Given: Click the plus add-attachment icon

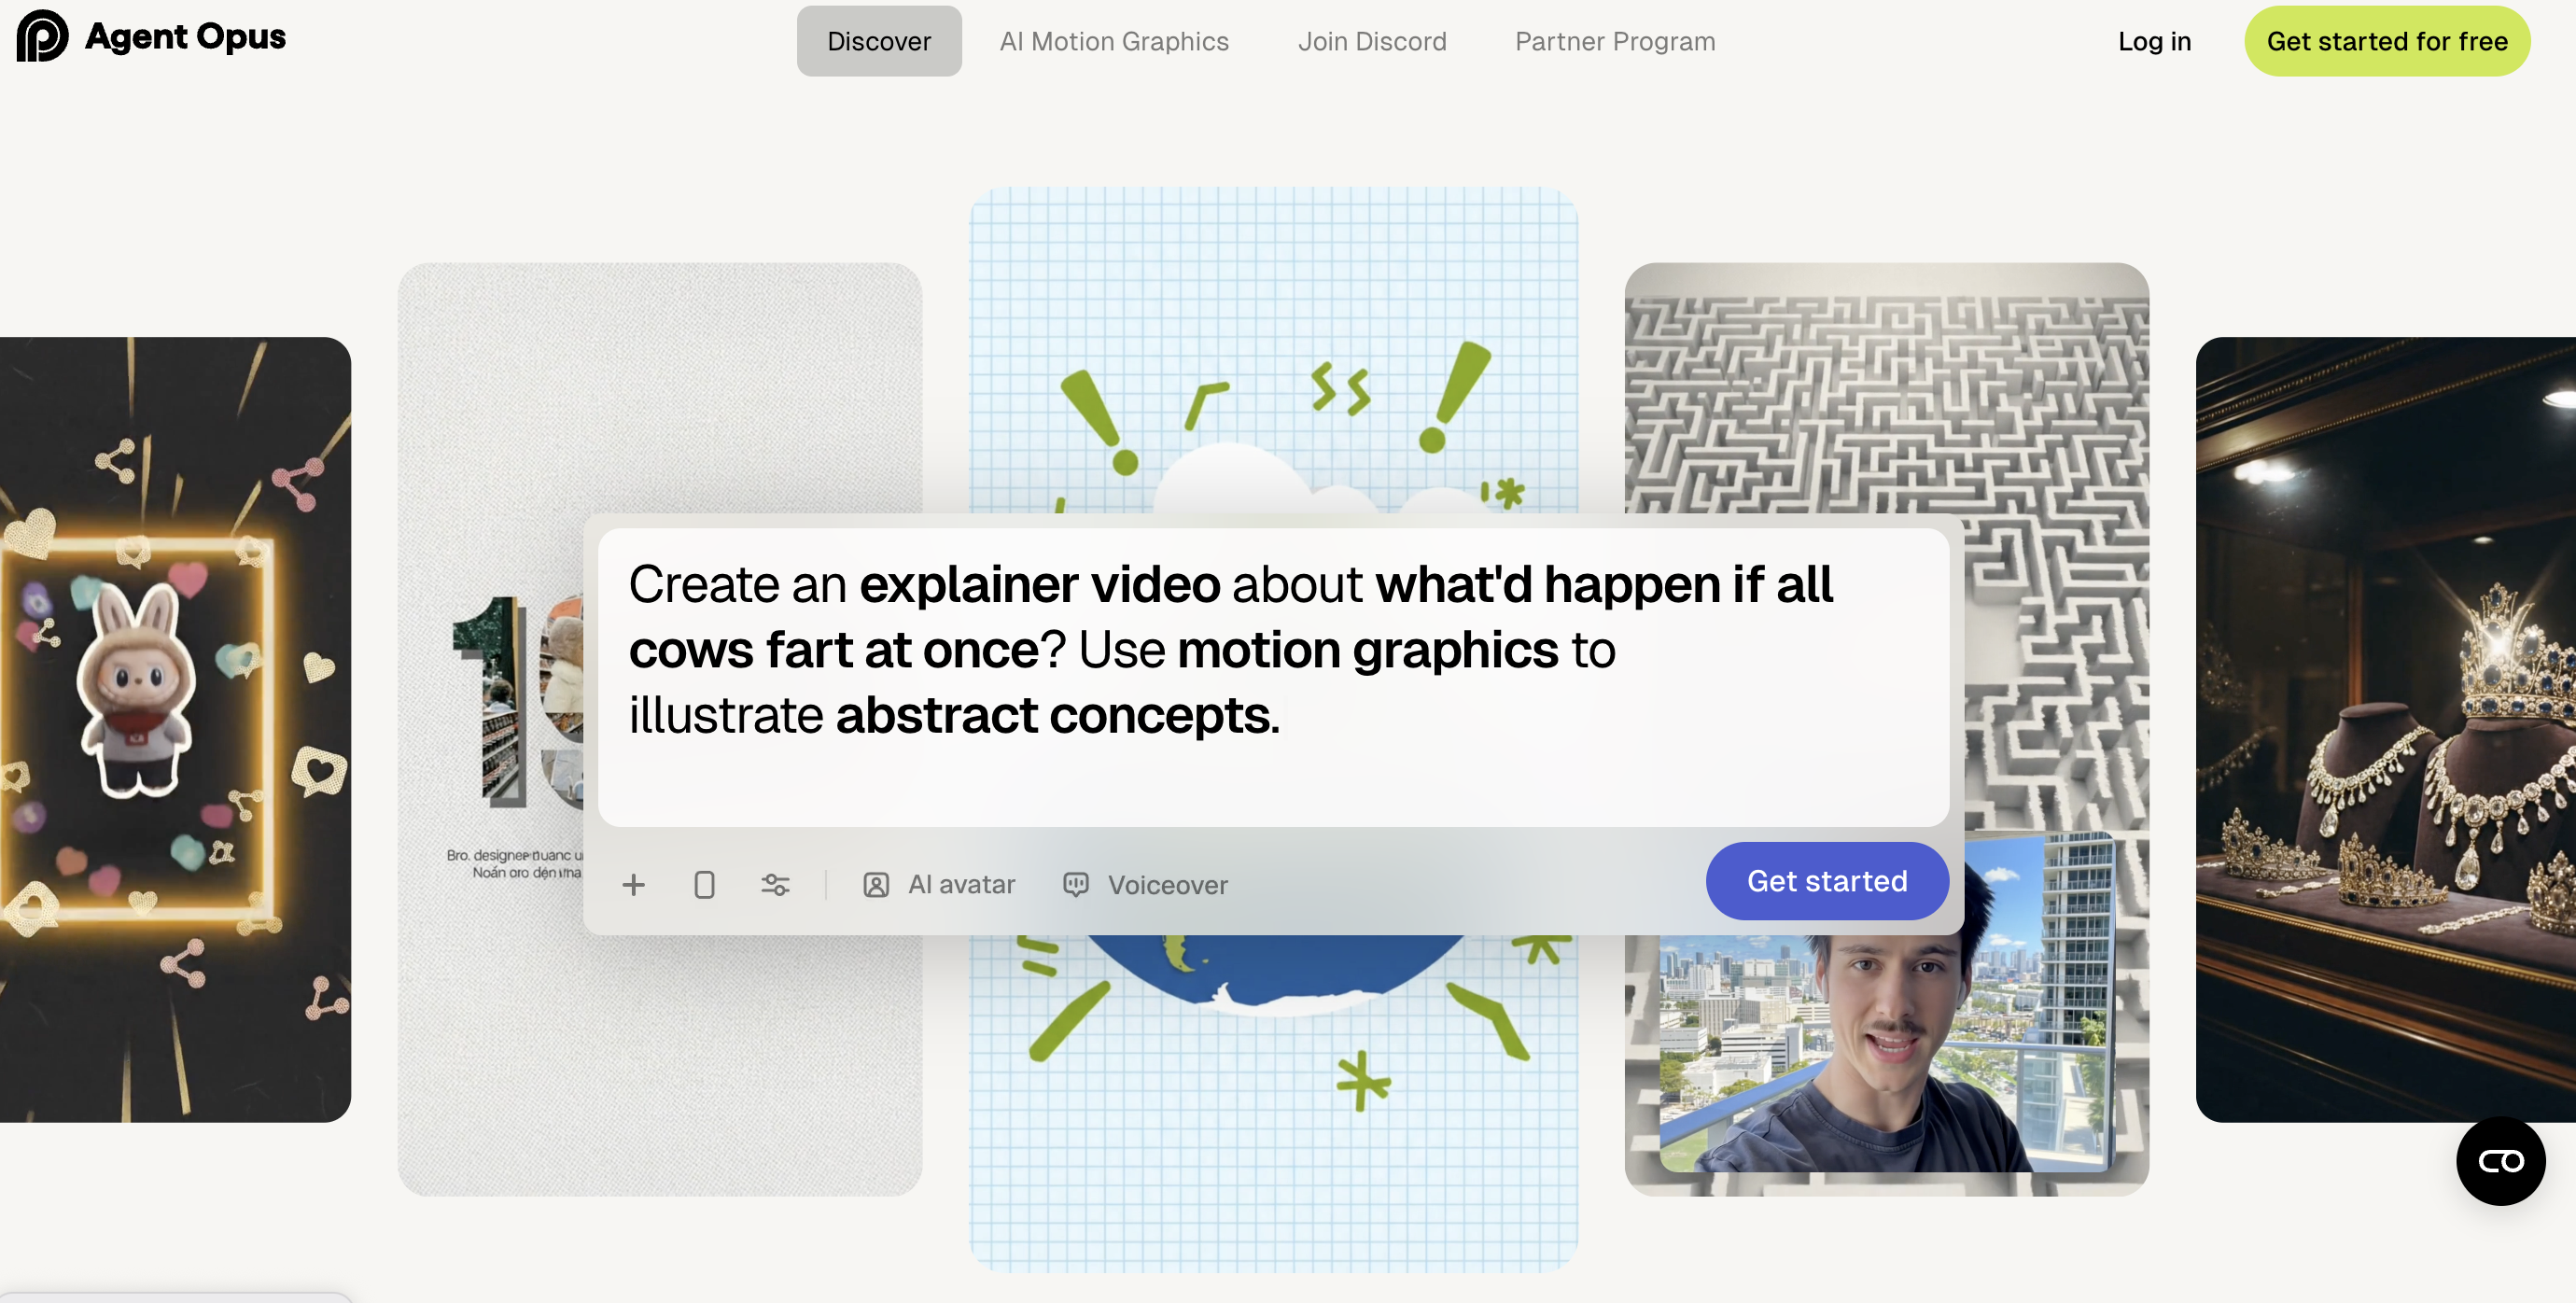Looking at the screenshot, I should tap(633, 885).
